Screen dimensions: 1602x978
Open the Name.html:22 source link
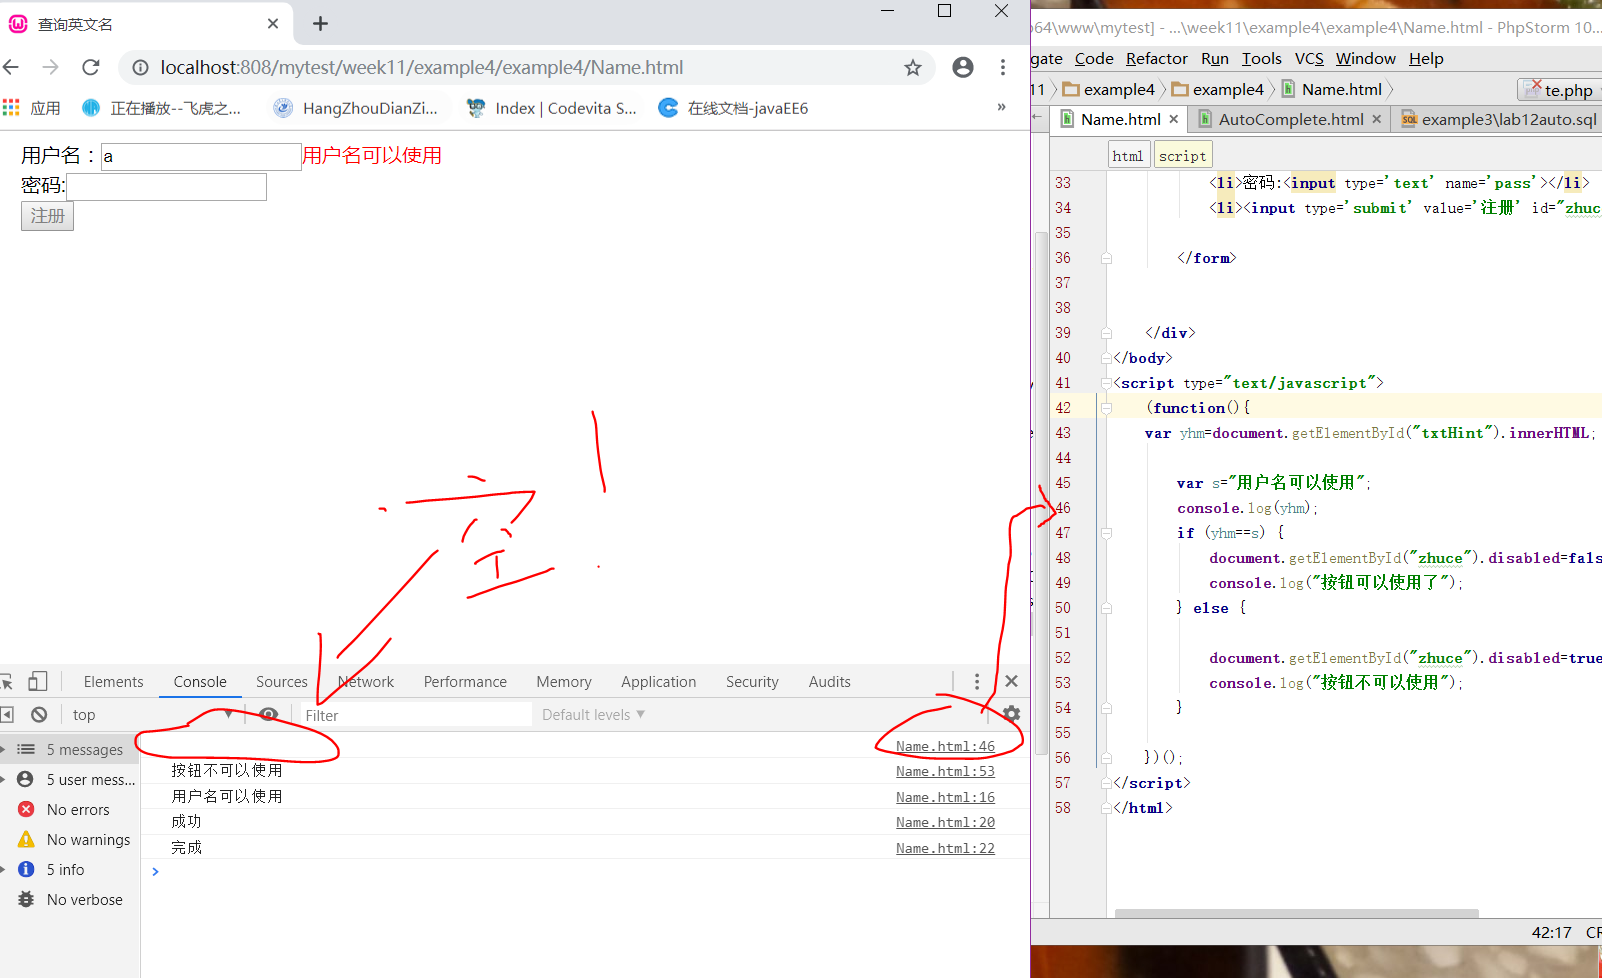(x=945, y=848)
